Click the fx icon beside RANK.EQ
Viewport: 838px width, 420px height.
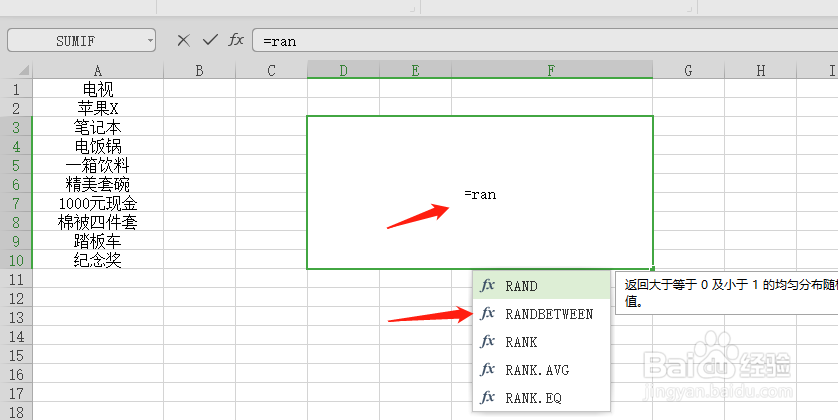(487, 397)
